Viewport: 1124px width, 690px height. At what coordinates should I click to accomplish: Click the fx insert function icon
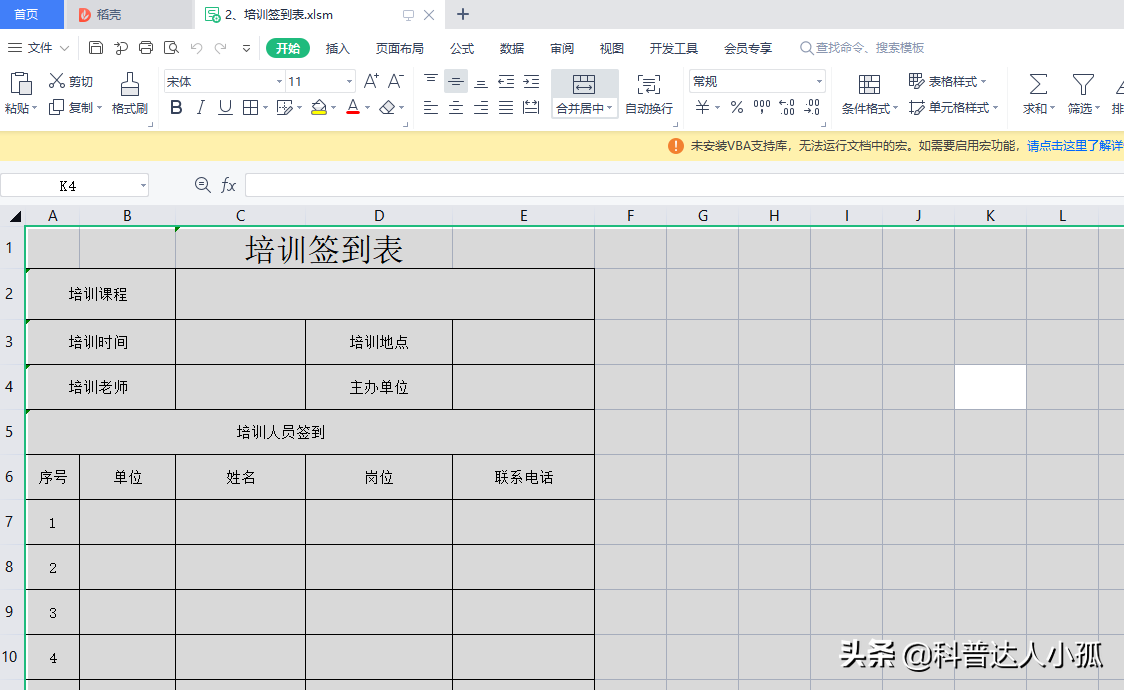[229, 186]
